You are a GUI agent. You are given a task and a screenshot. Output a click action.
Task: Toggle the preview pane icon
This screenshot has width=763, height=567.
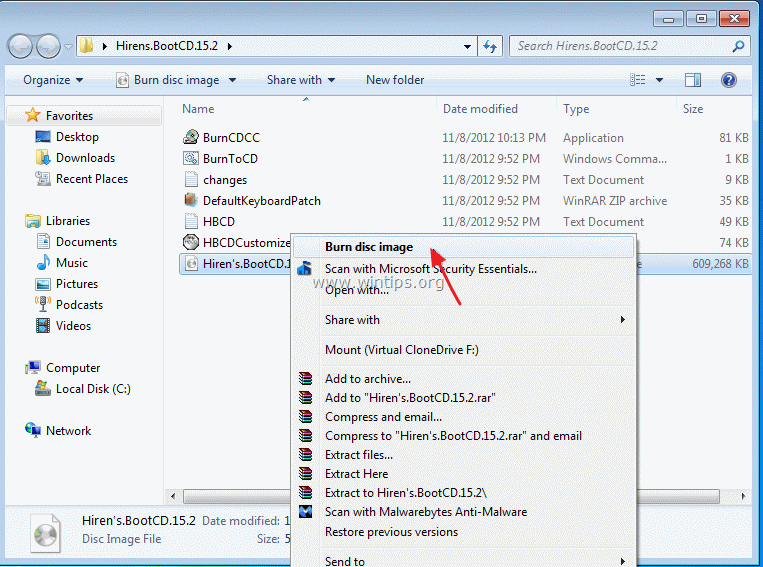692,80
